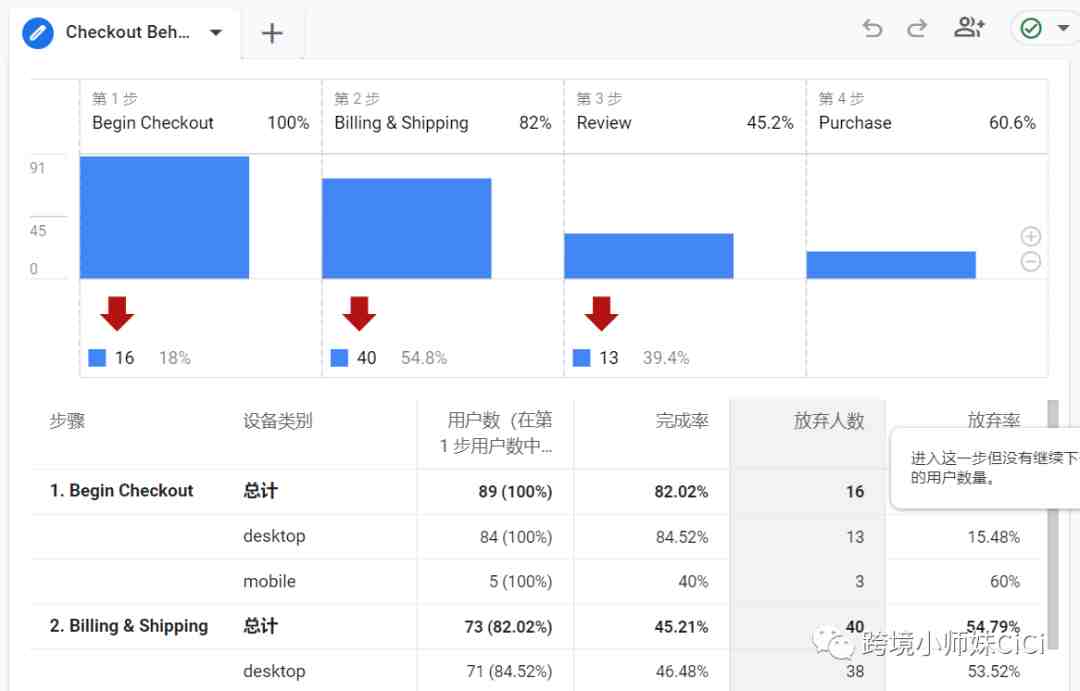
Task: Click the 84.52% desktop completion cell
Action: 682,537
